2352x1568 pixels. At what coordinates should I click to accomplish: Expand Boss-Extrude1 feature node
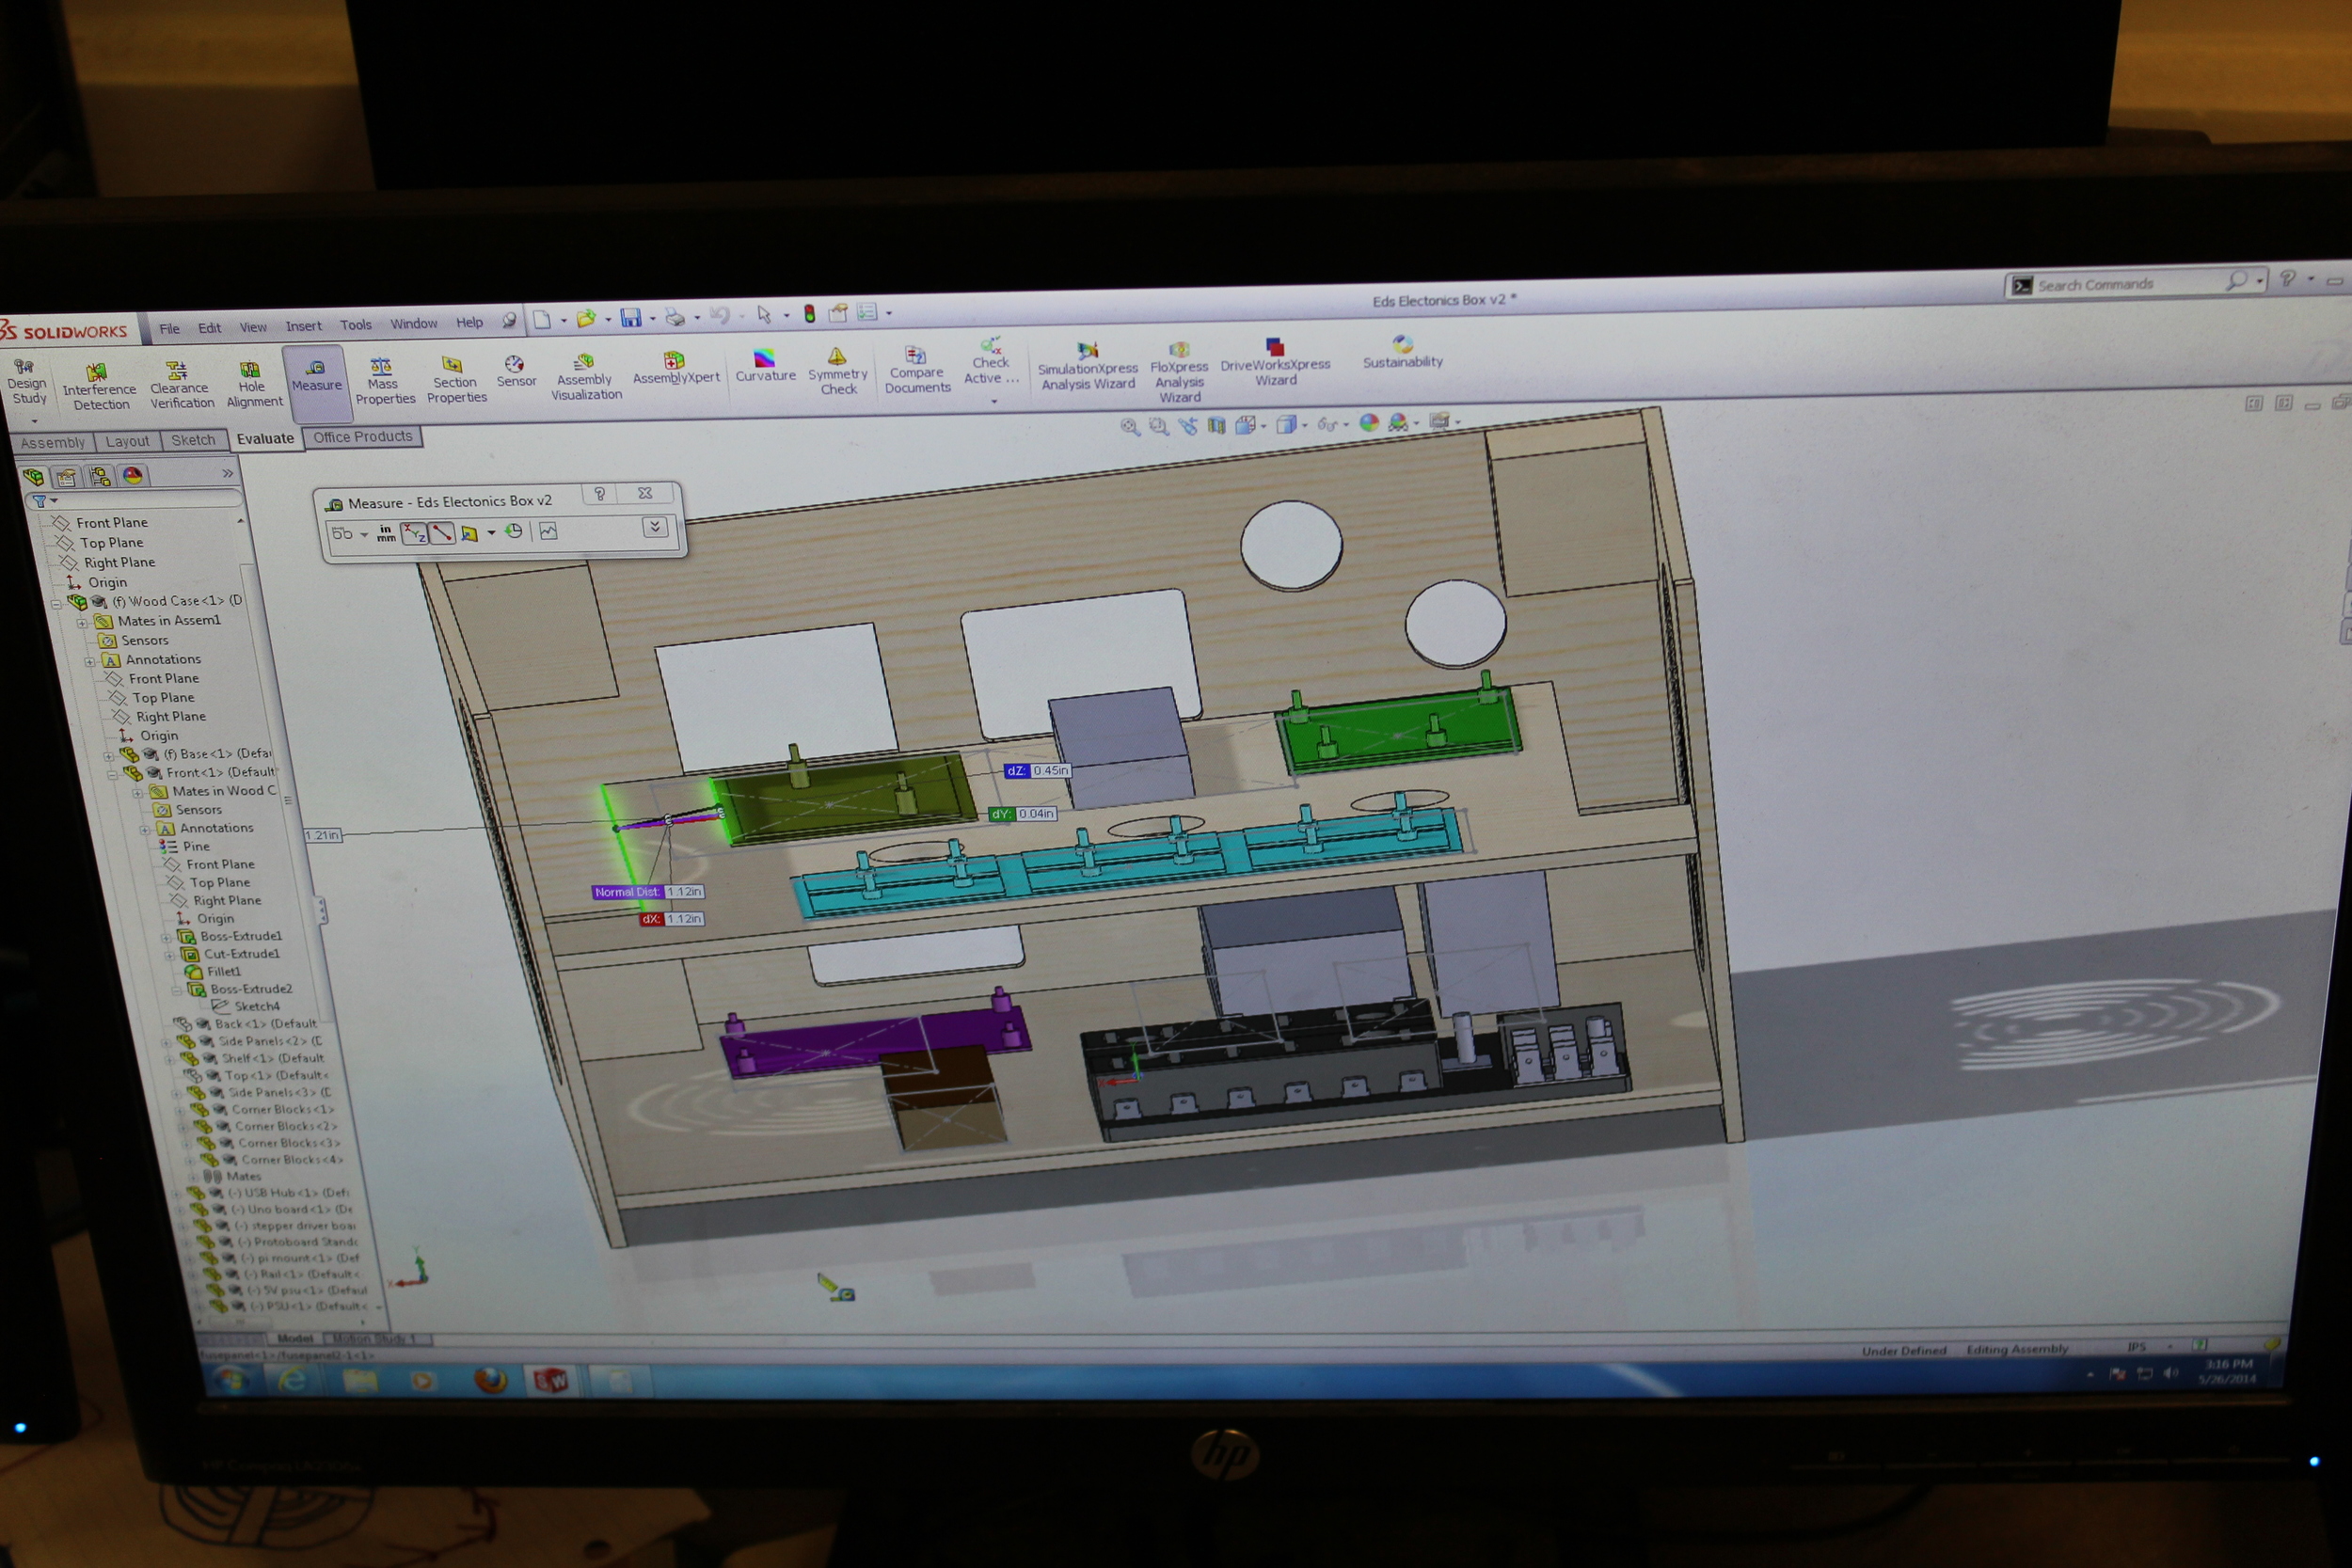click(166, 938)
